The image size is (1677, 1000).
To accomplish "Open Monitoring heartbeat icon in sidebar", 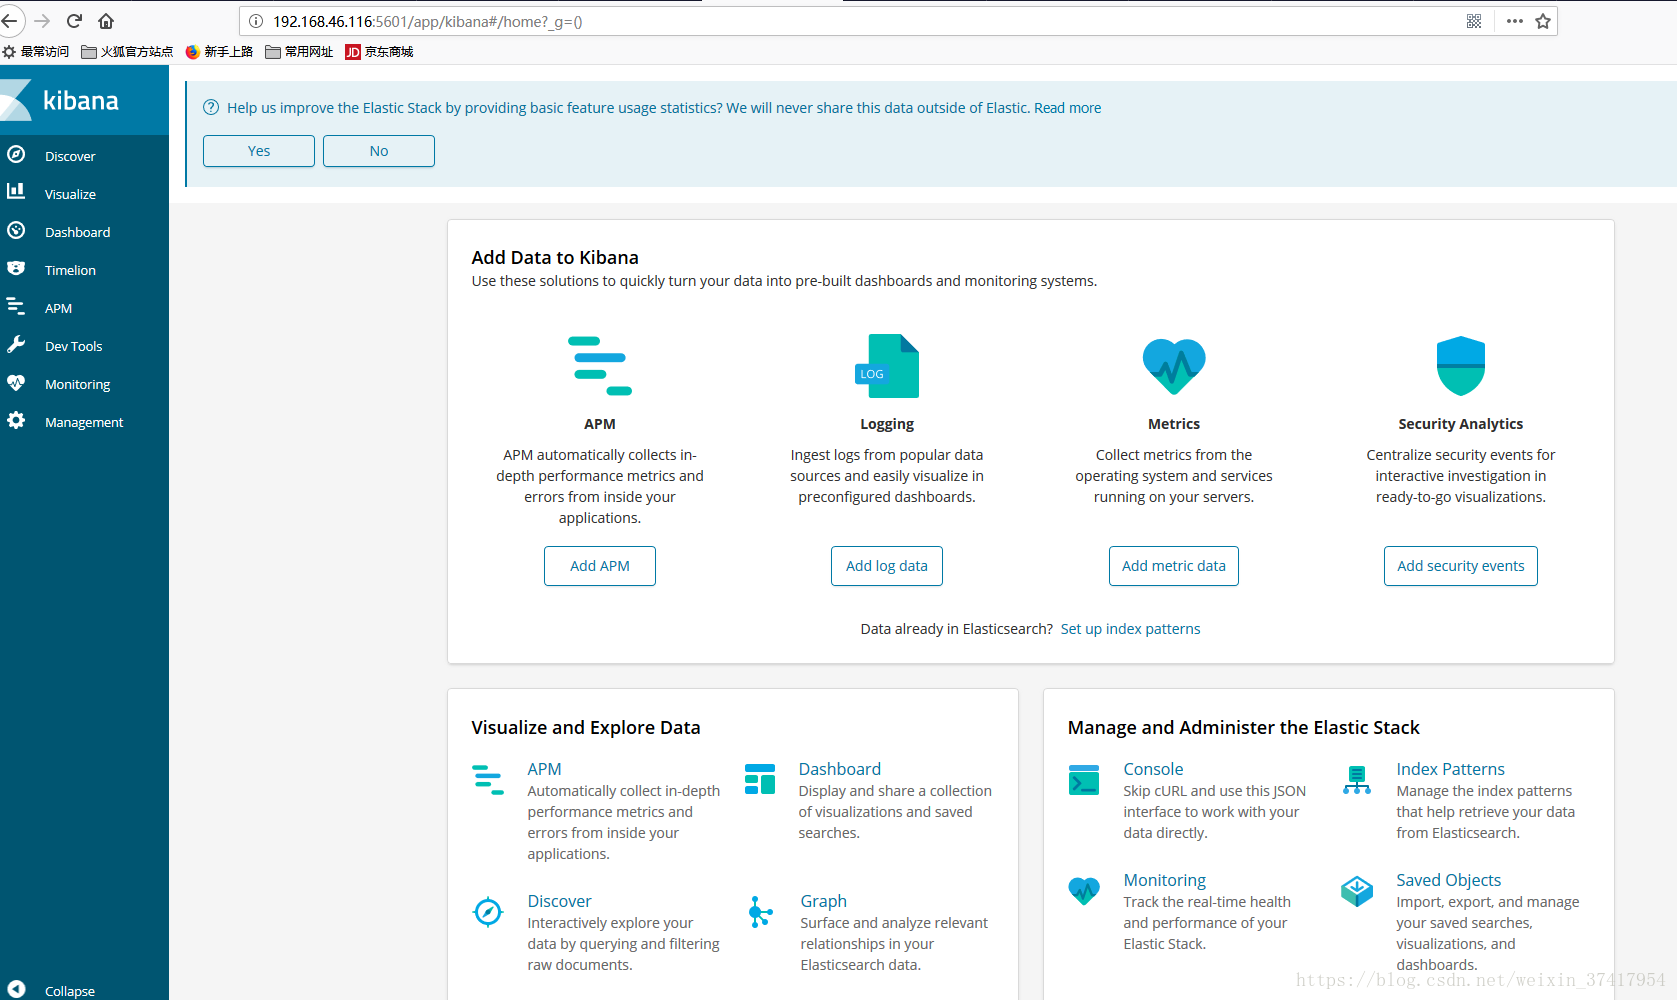I will pos(16,382).
